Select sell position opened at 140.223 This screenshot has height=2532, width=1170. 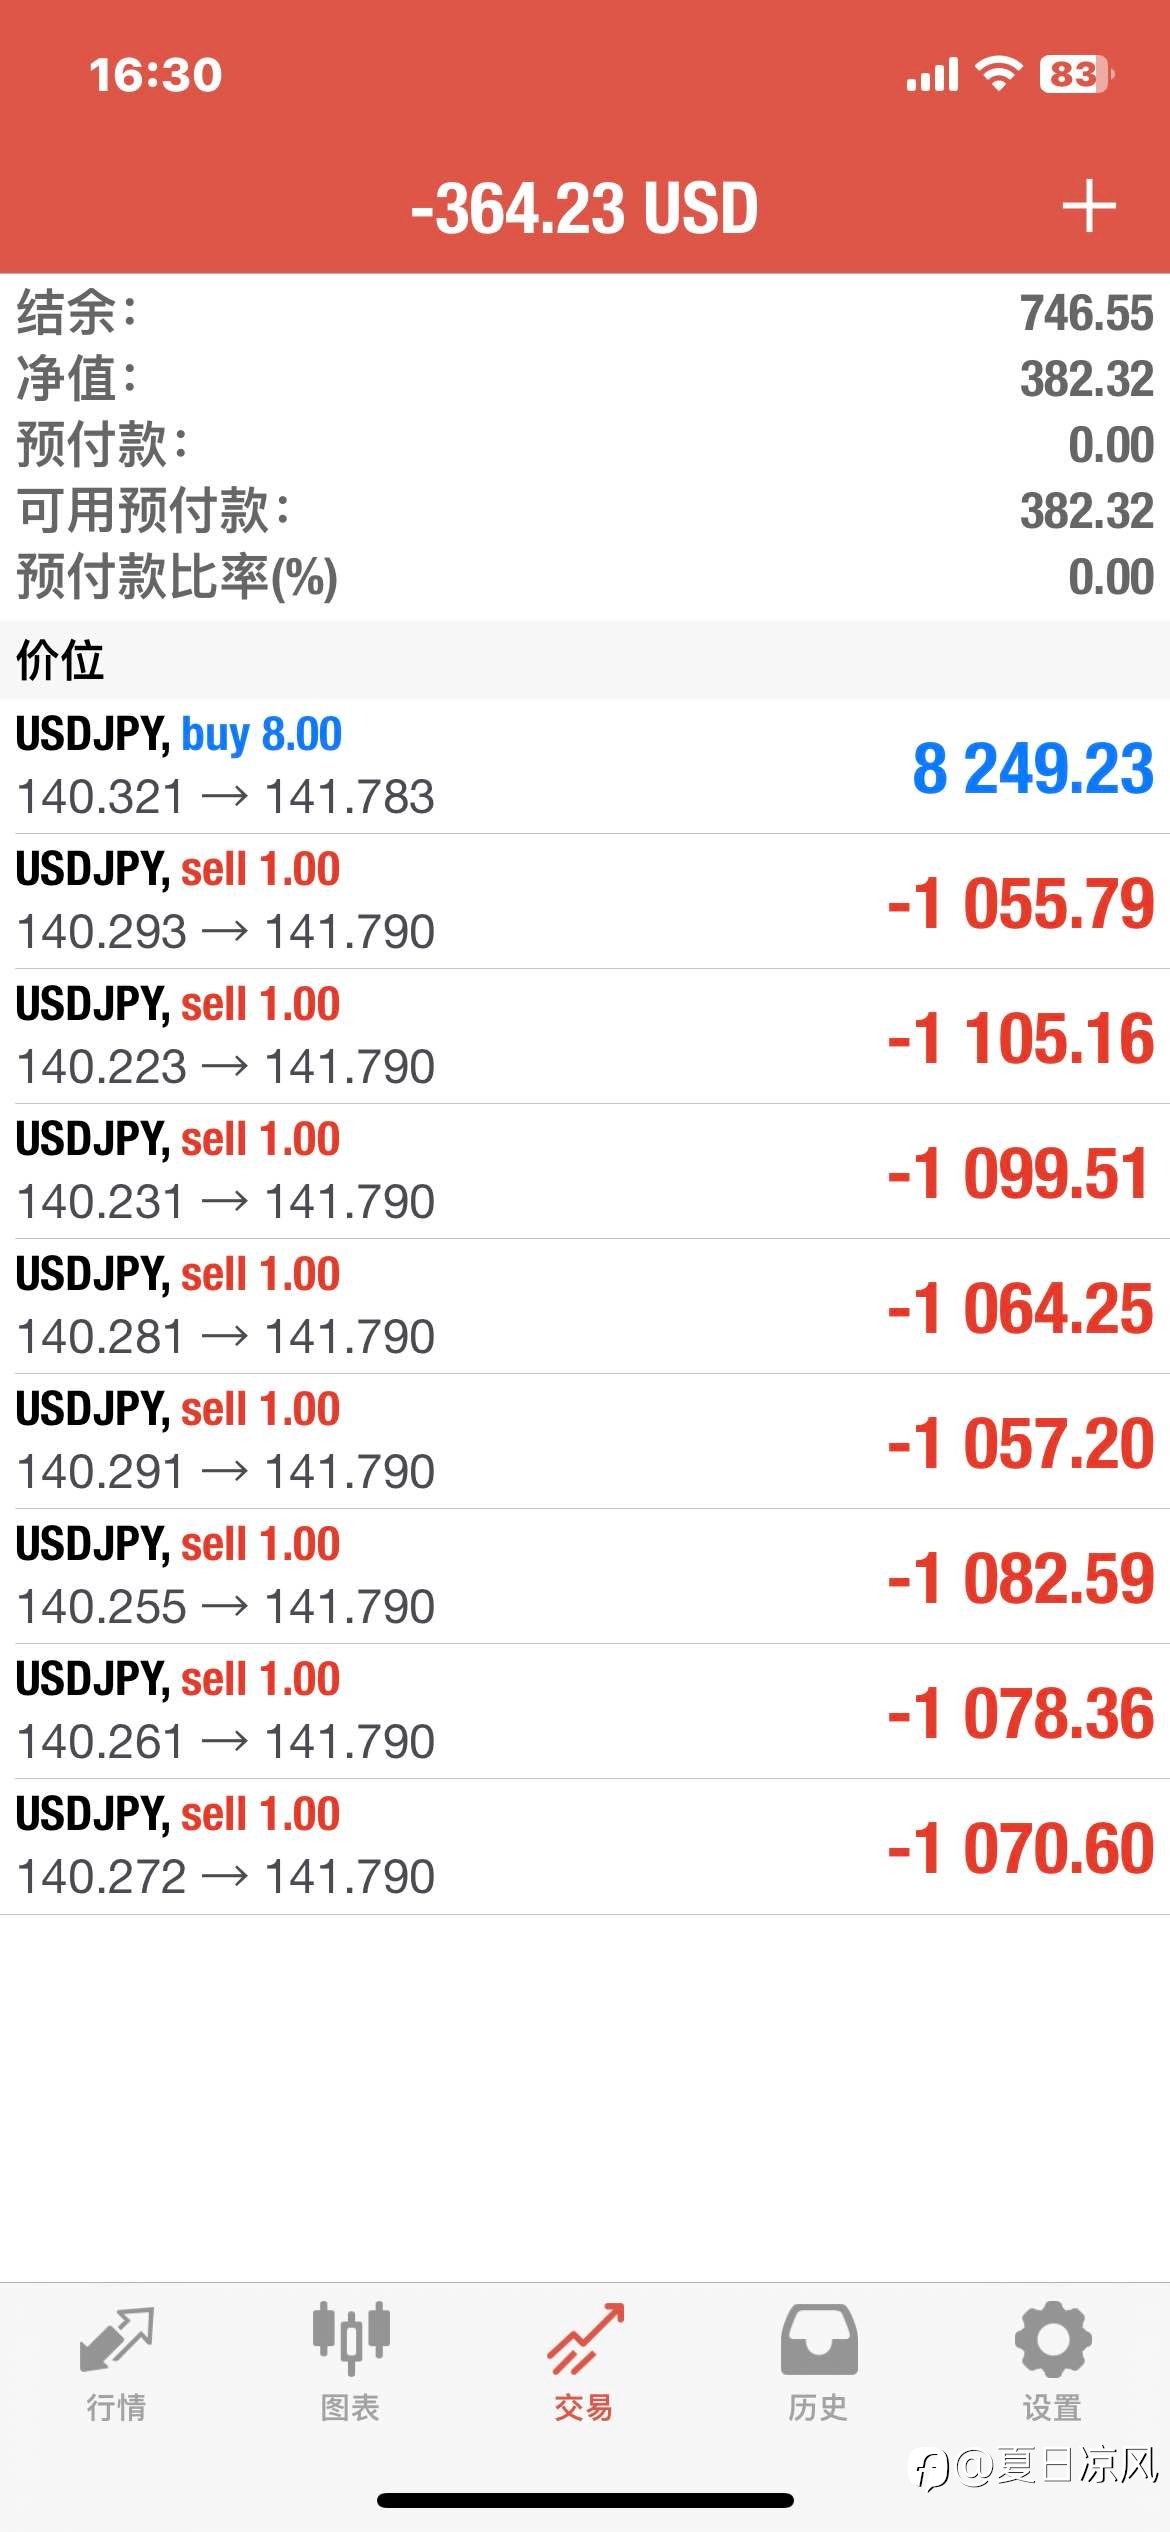click(585, 1036)
